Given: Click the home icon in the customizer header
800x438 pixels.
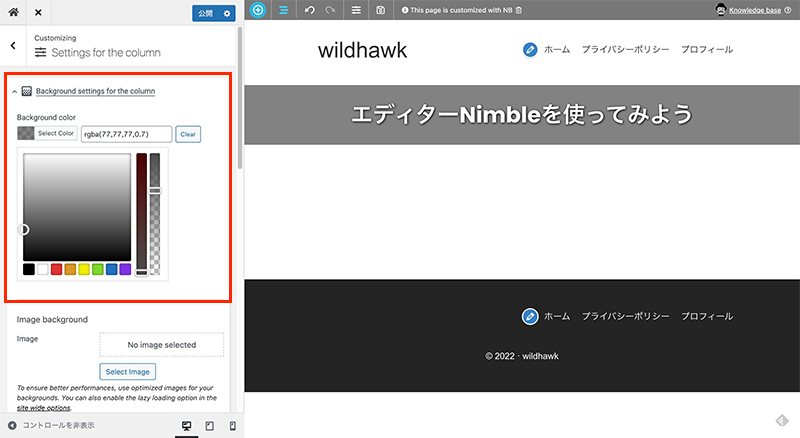Looking at the screenshot, I should pyautogui.click(x=13, y=13).
